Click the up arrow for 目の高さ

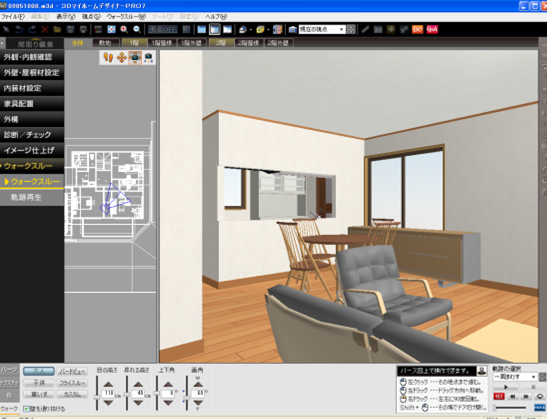108,384
